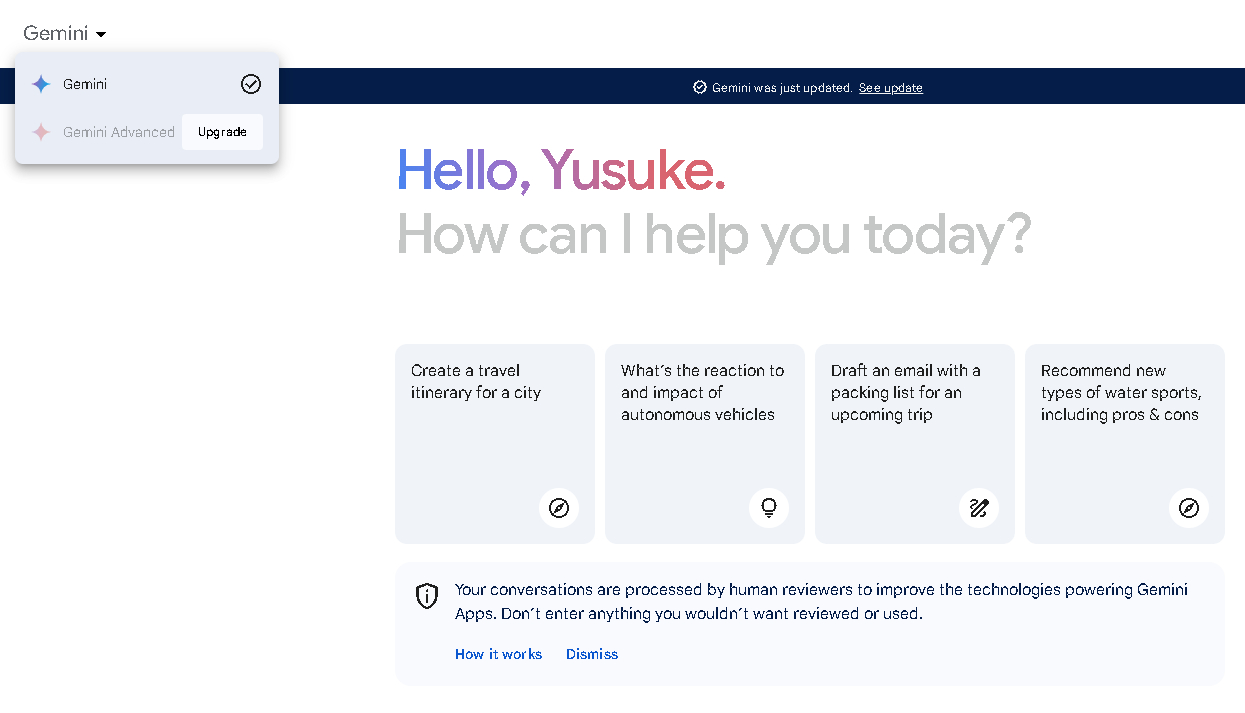Click the compass icon on travel itinerary card
Screen dimensions: 1245x713
(x=559, y=508)
